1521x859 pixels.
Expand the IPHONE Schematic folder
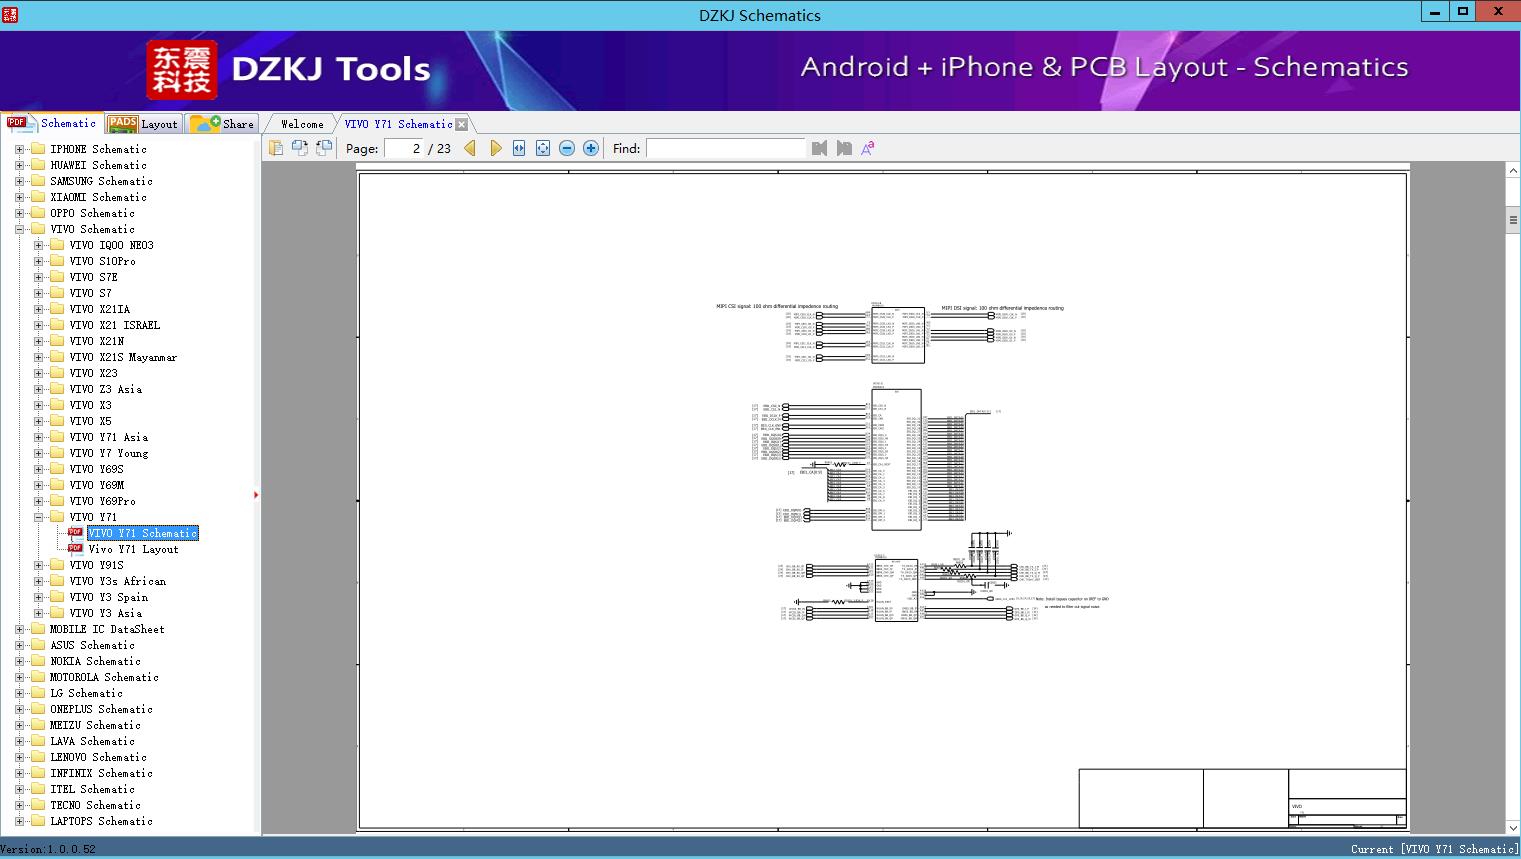(x=19, y=149)
